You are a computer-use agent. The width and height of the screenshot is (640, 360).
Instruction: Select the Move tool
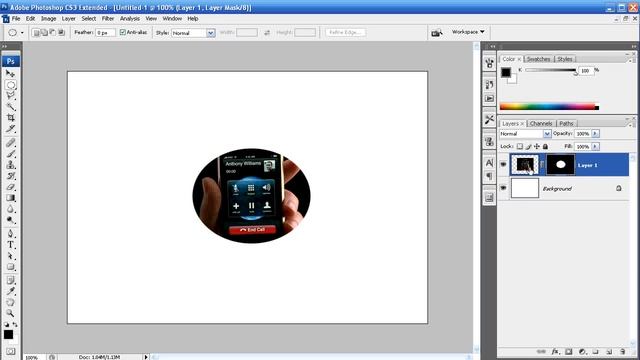(11, 73)
